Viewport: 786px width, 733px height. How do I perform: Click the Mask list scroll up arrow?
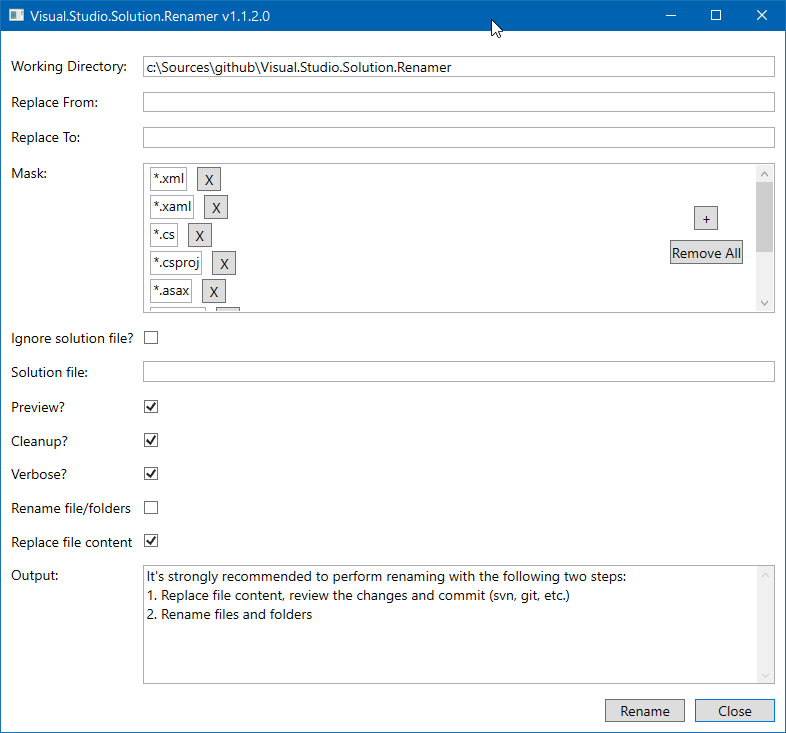pyautogui.click(x=764, y=173)
